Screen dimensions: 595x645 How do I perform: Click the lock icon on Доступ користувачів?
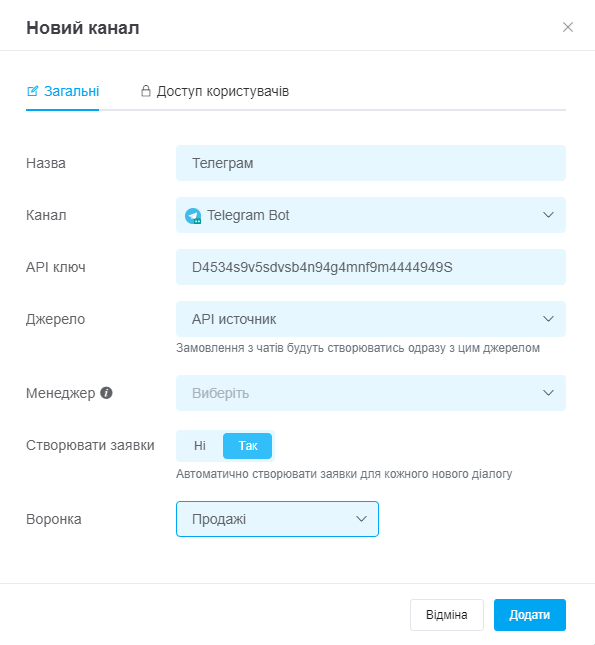pos(146,90)
